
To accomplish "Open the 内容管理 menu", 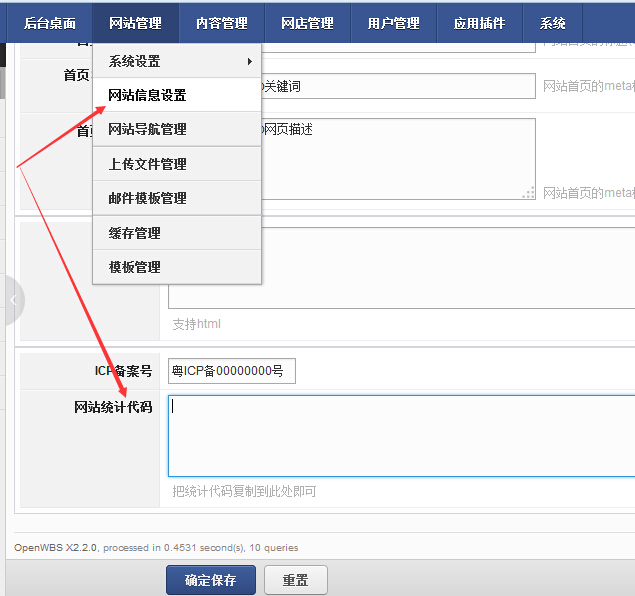I will [x=222, y=23].
